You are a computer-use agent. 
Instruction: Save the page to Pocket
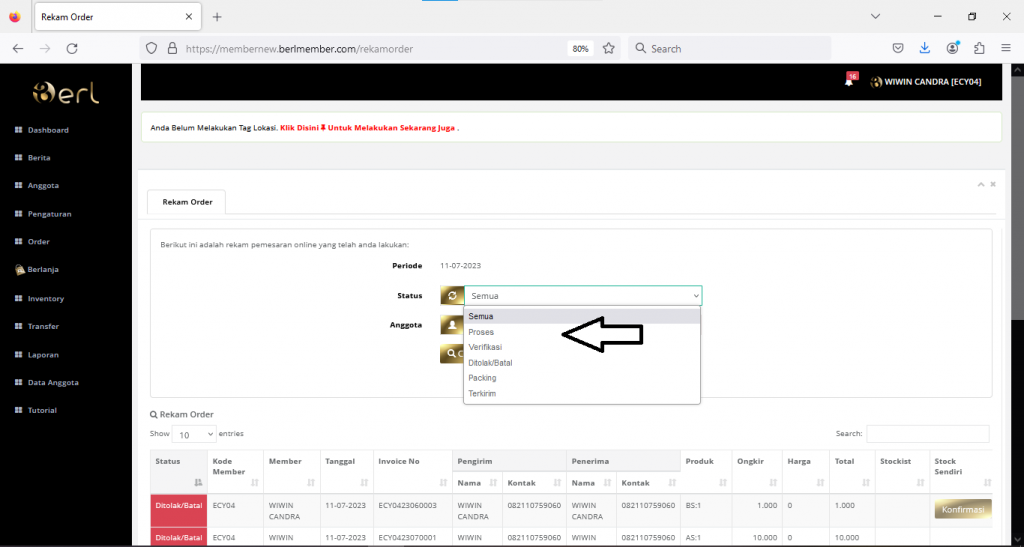pyautogui.click(x=898, y=48)
